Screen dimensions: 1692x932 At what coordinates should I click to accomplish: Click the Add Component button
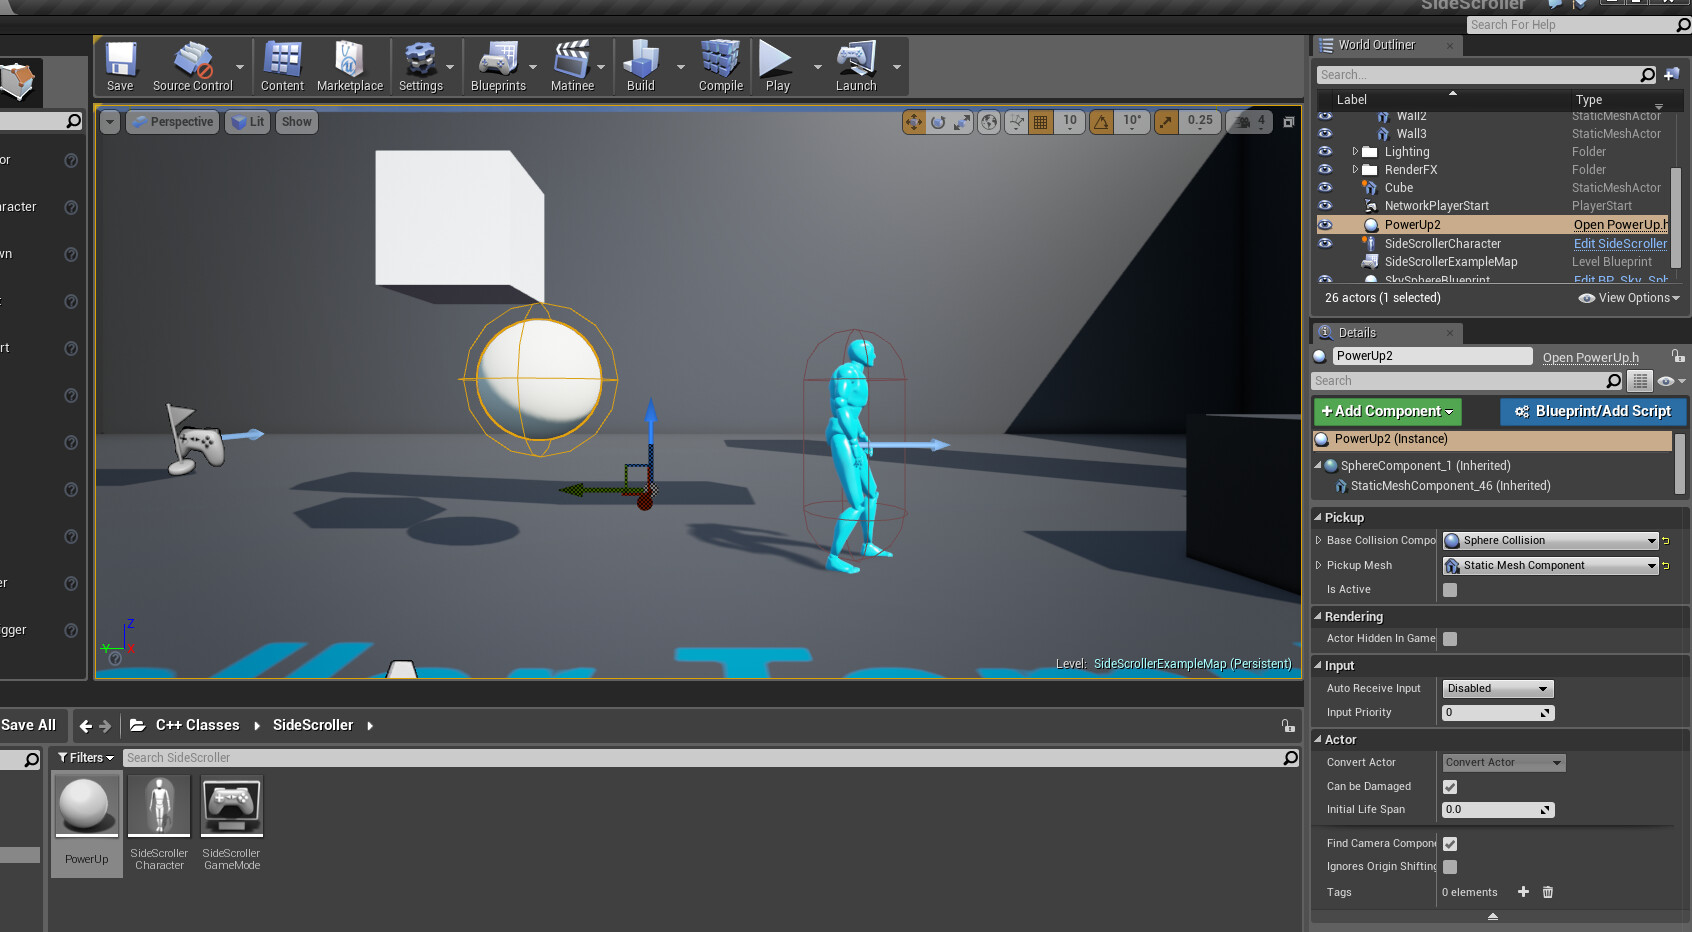[1387, 411]
